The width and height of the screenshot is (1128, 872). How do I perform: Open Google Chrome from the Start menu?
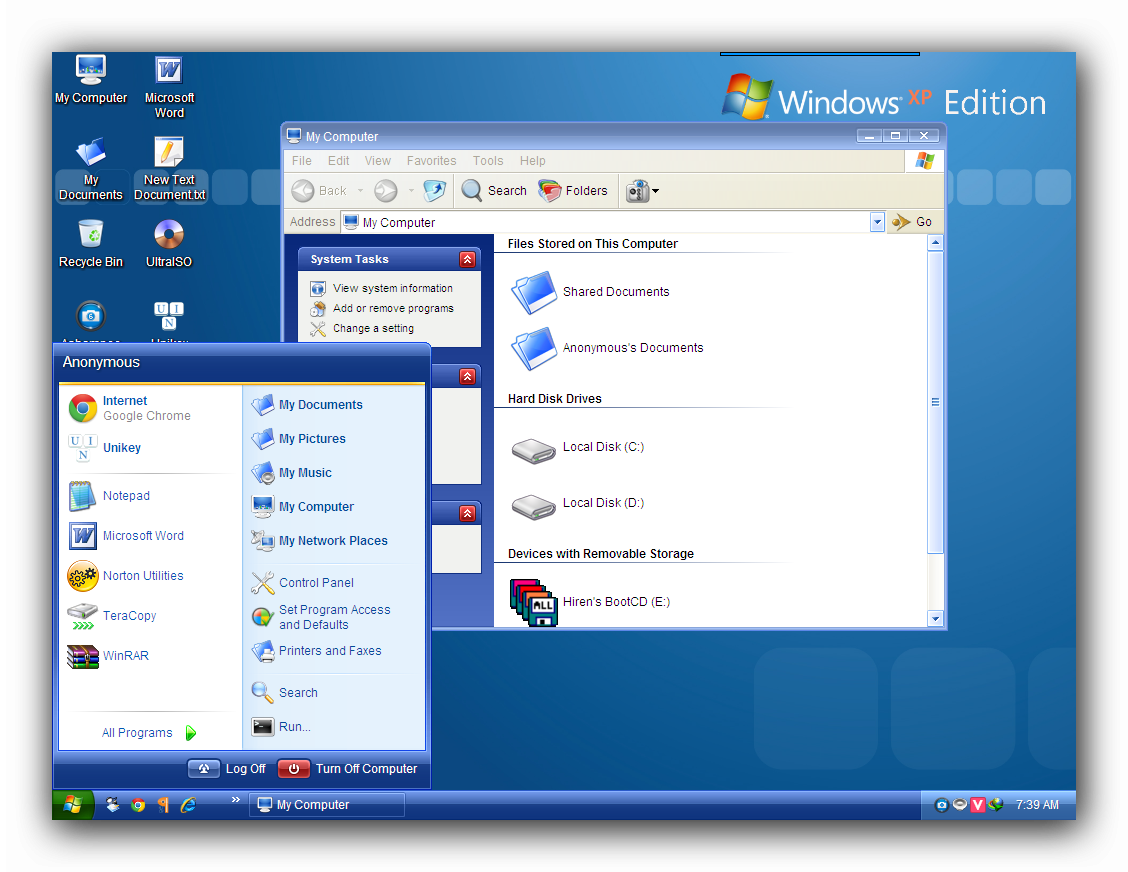(x=130, y=408)
